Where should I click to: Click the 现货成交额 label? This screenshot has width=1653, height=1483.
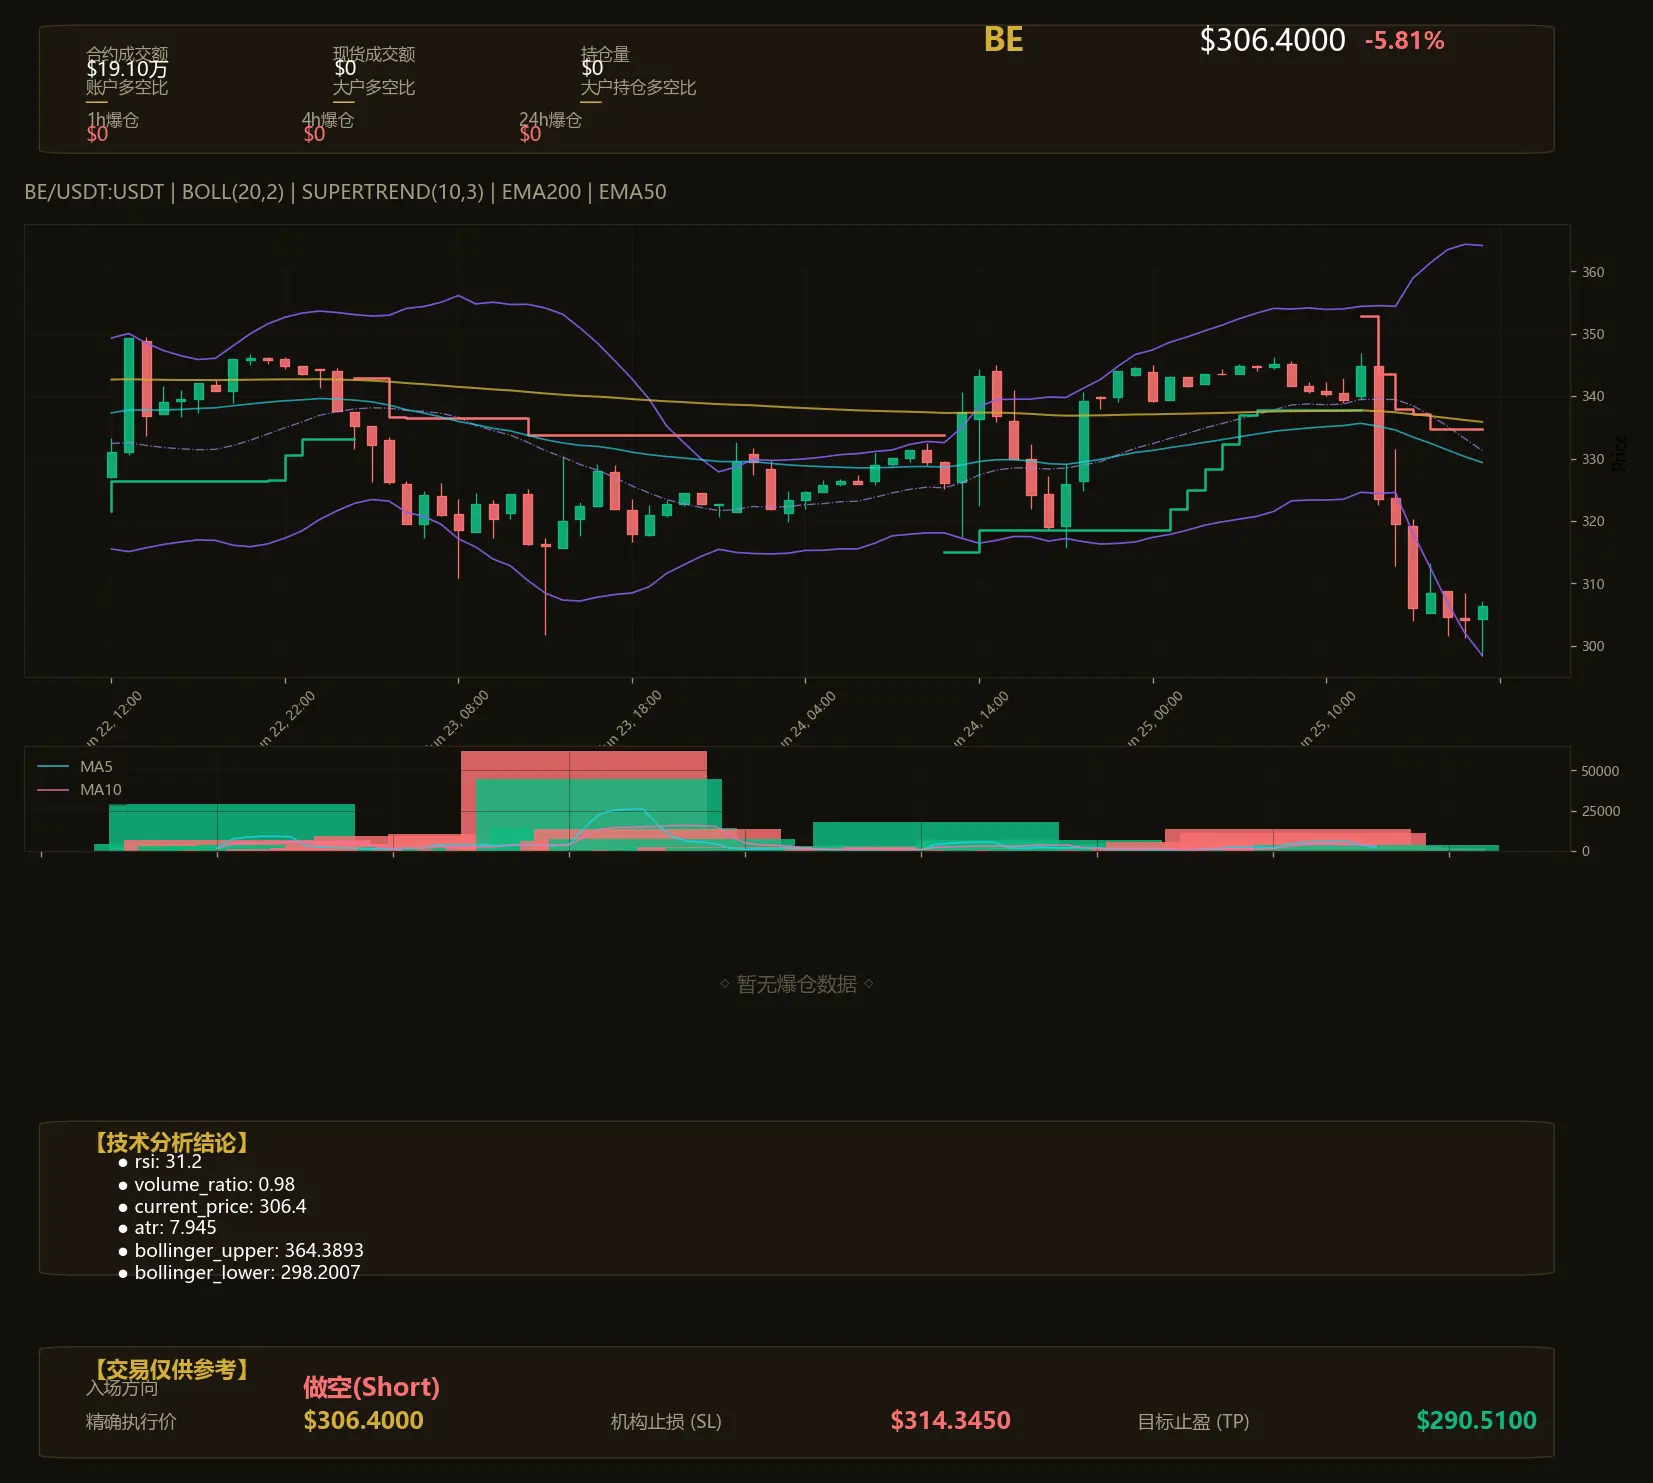[x=374, y=54]
